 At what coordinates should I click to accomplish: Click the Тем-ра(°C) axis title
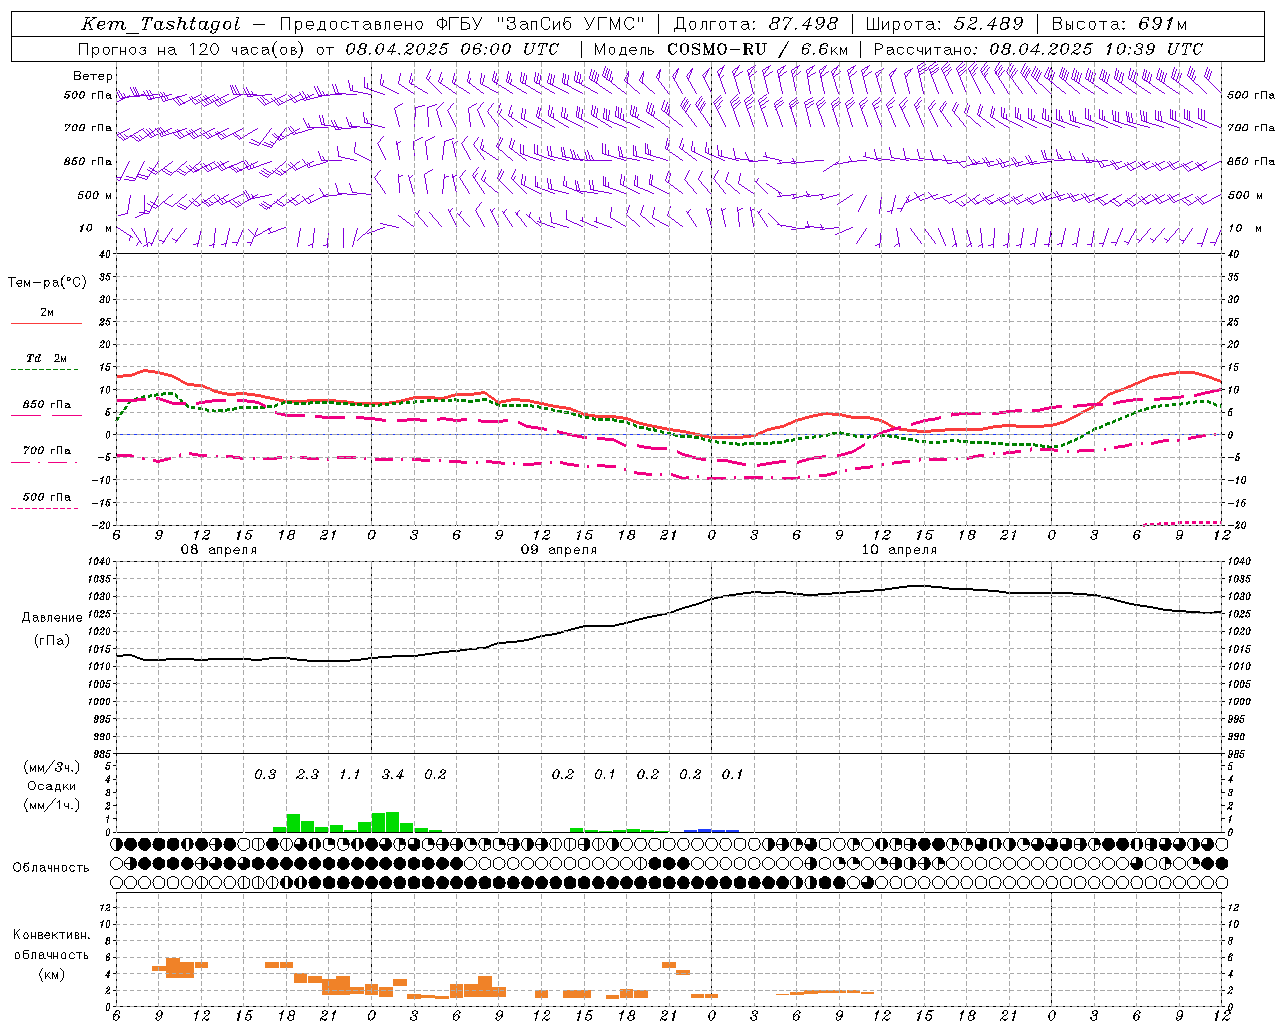click(47, 283)
